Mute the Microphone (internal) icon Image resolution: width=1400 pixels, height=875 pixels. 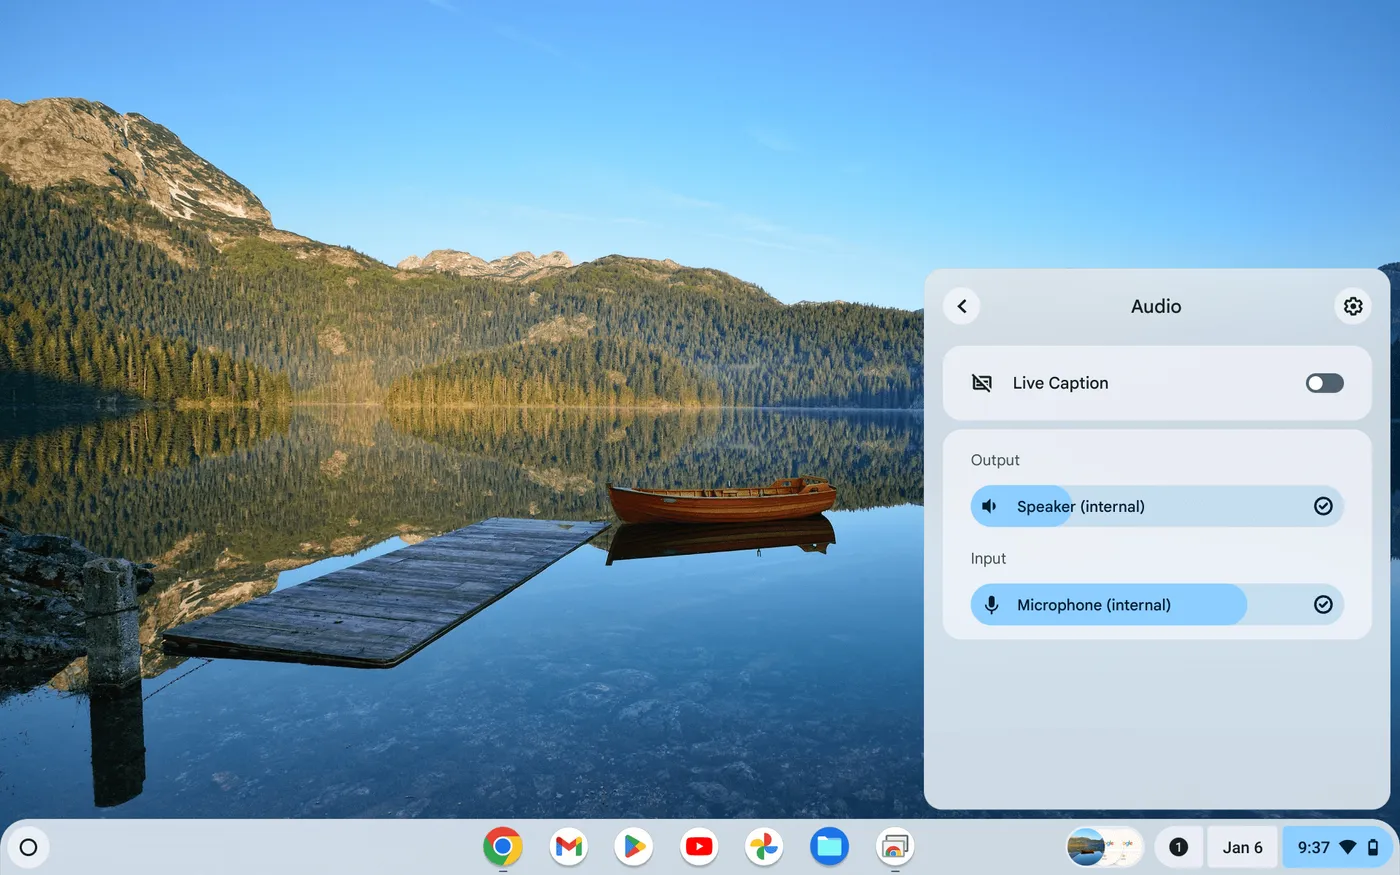[991, 605]
